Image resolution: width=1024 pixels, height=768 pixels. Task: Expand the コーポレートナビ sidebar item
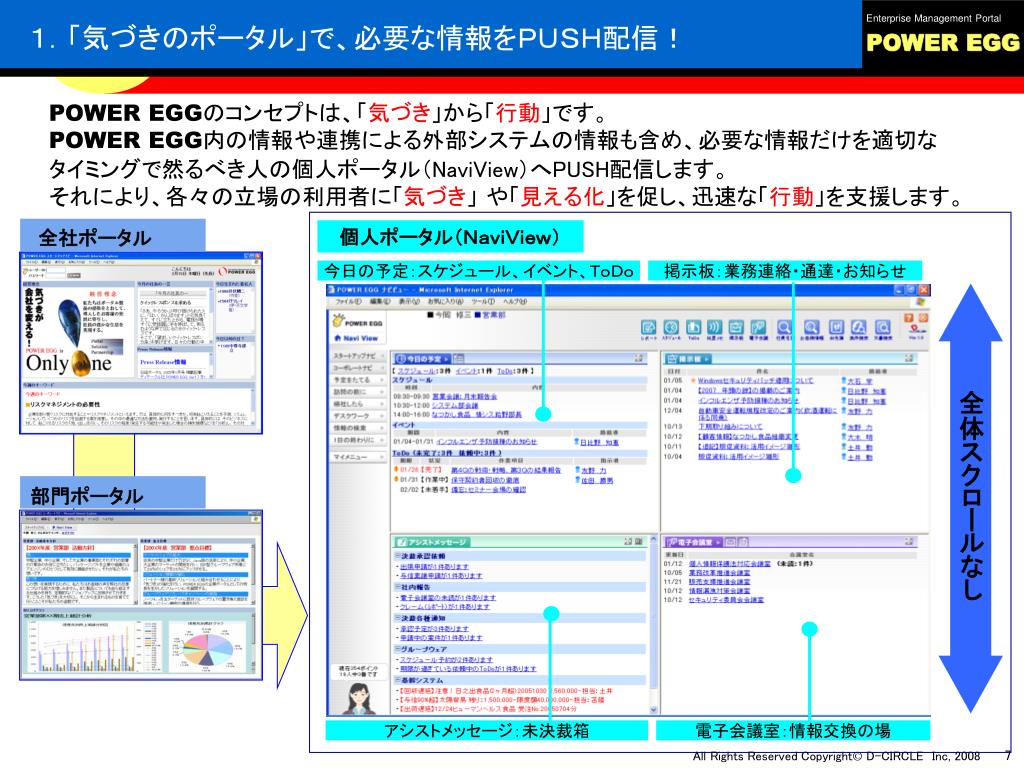pyautogui.click(x=359, y=368)
